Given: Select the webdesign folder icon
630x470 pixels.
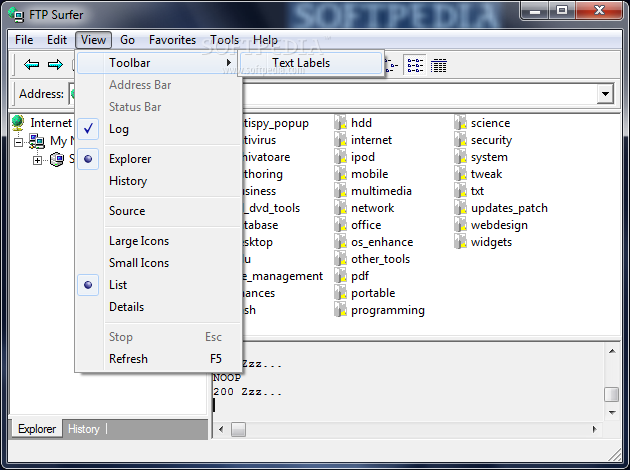Looking at the screenshot, I should tap(460, 225).
